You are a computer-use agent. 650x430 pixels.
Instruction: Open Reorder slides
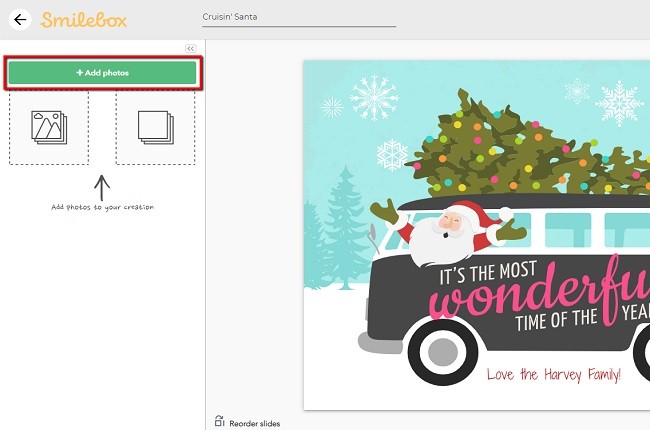click(x=247, y=422)
